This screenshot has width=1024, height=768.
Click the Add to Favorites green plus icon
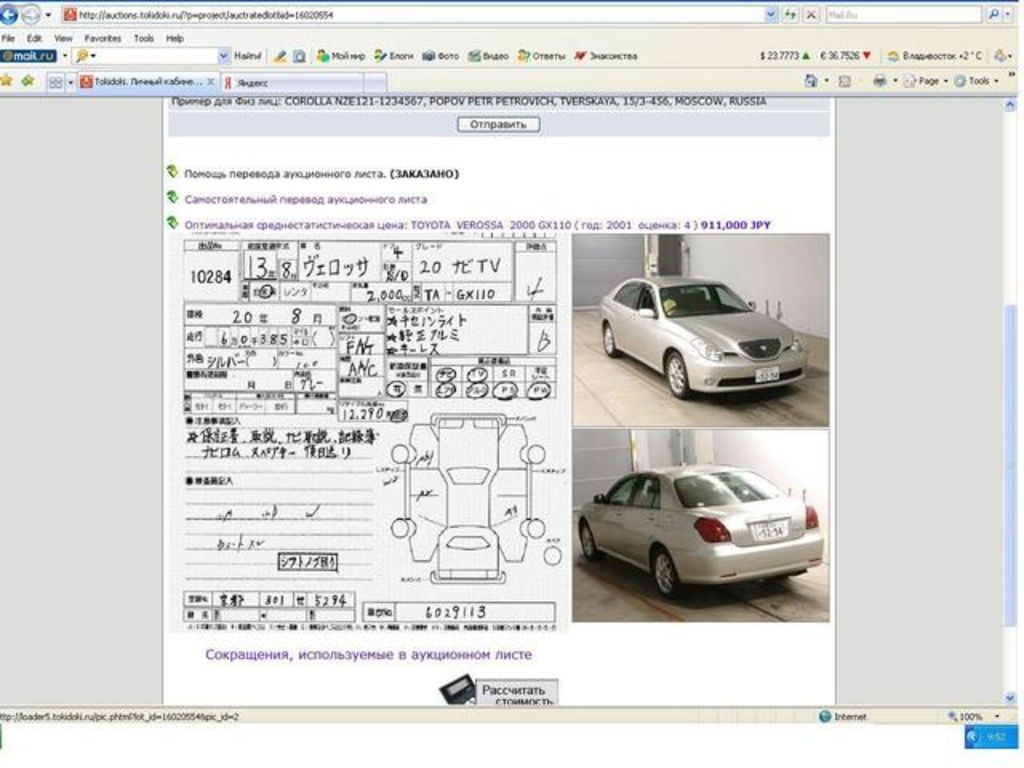pos(27,81)
